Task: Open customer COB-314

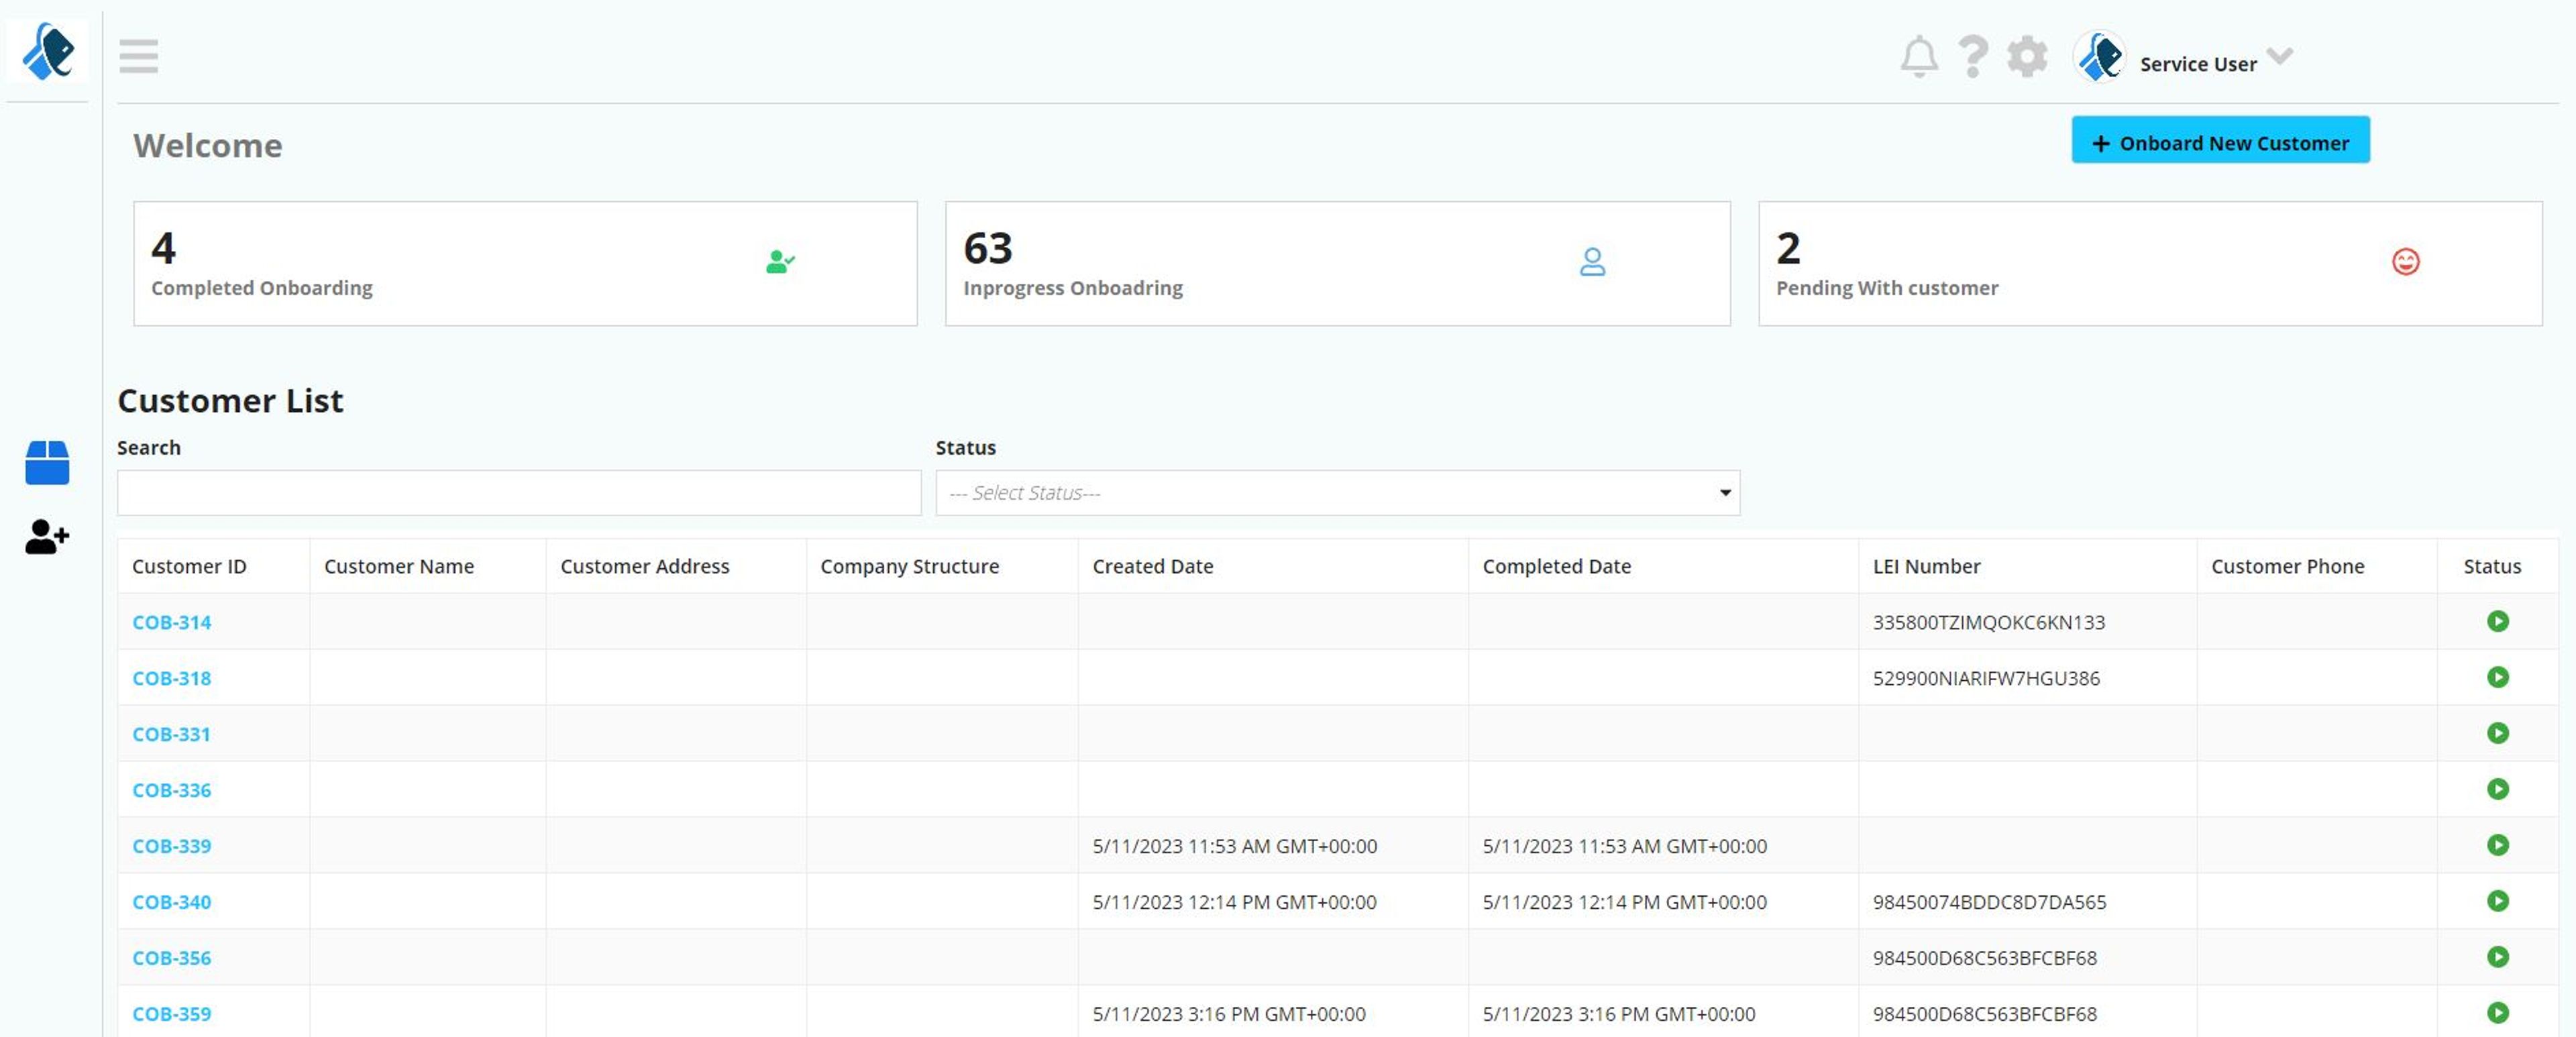Action: (171, 622)
